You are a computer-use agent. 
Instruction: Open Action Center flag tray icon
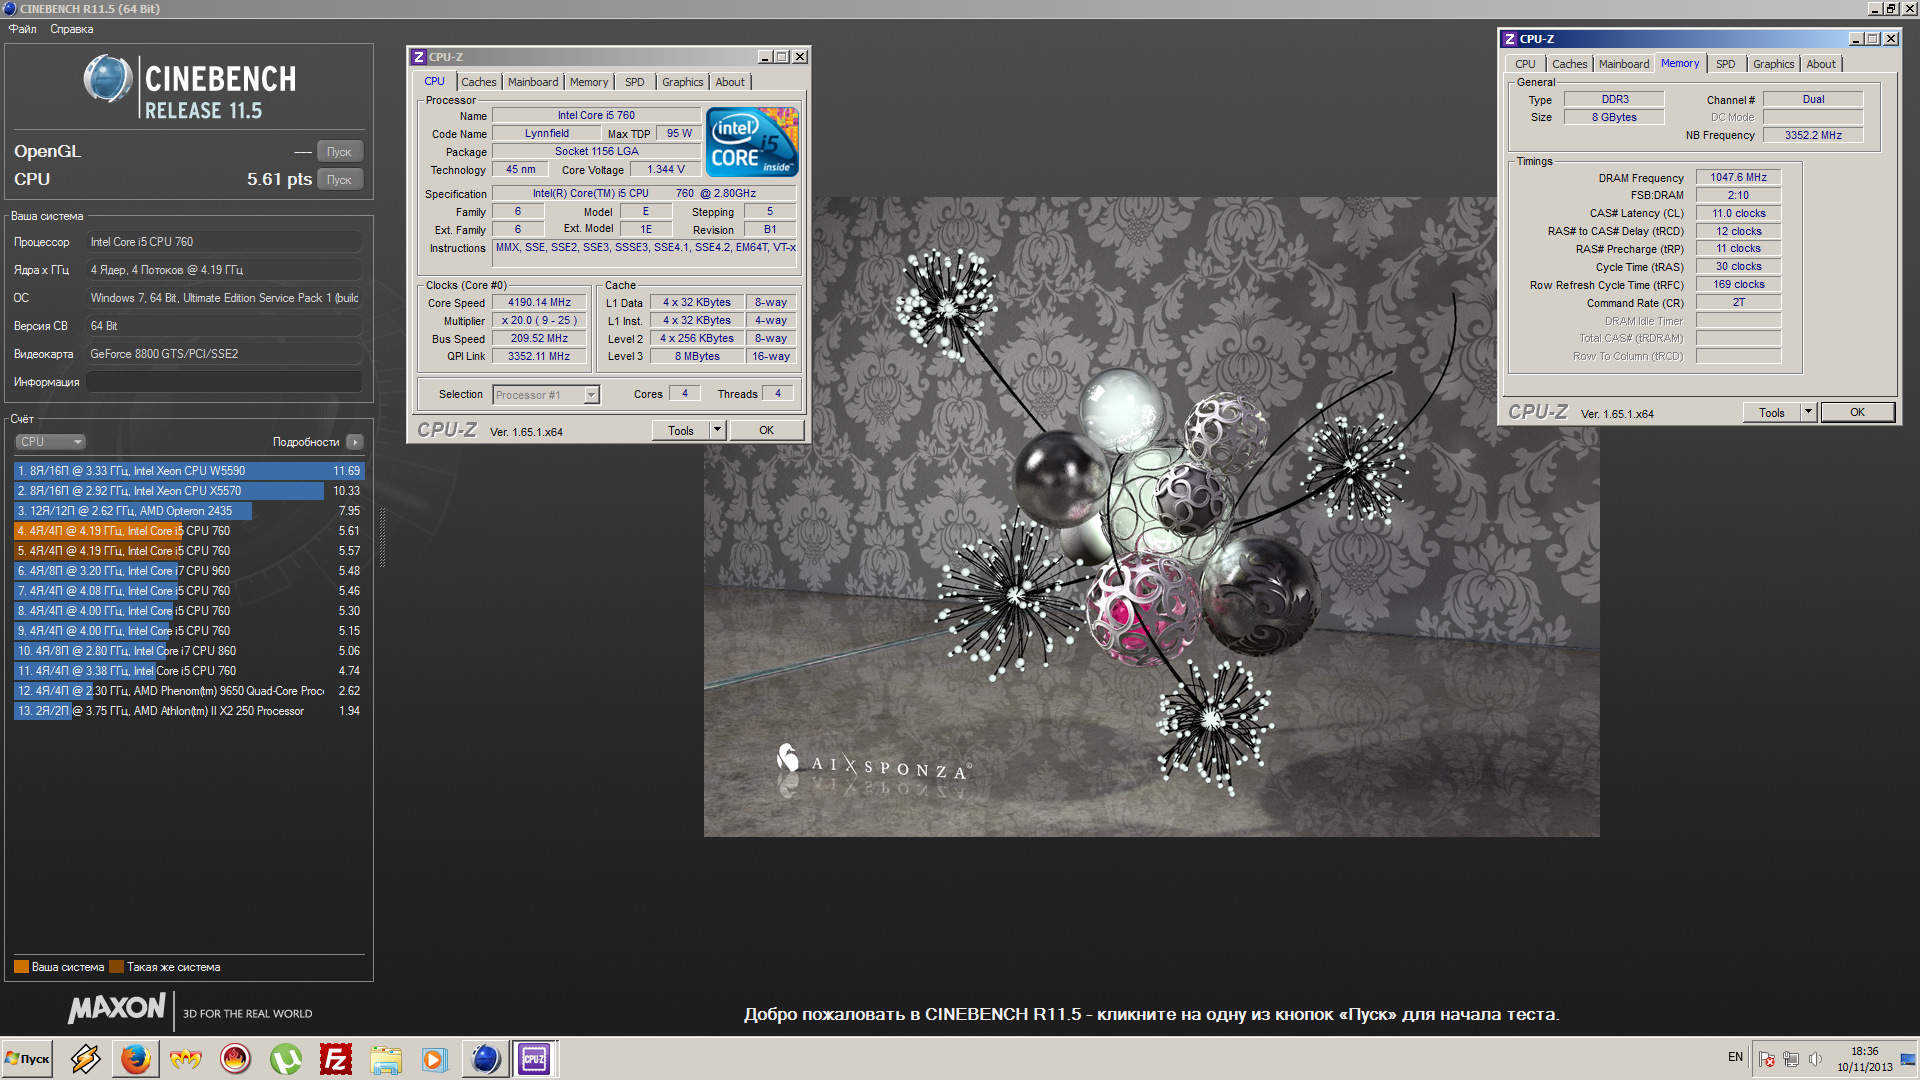(x=1767, y=1059)
